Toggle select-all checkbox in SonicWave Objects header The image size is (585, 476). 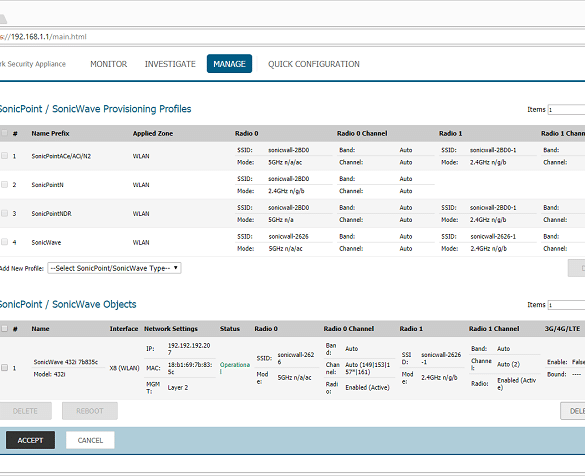click(4, 328)
